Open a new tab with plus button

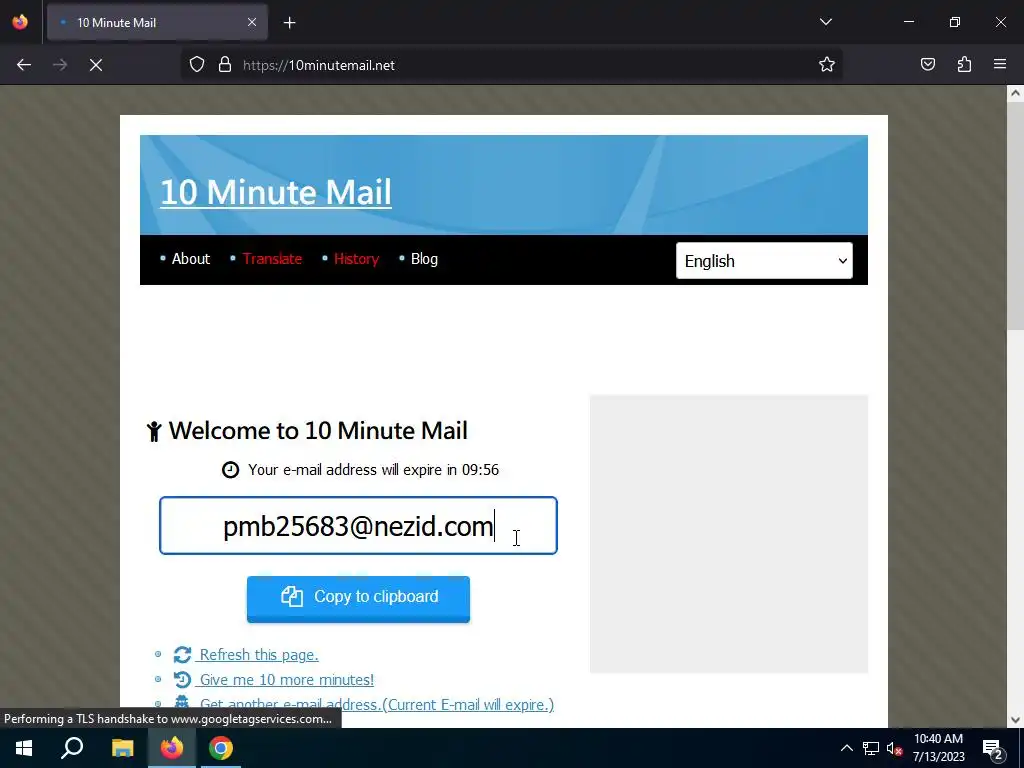pyautogui.click(x=289, y=23)
